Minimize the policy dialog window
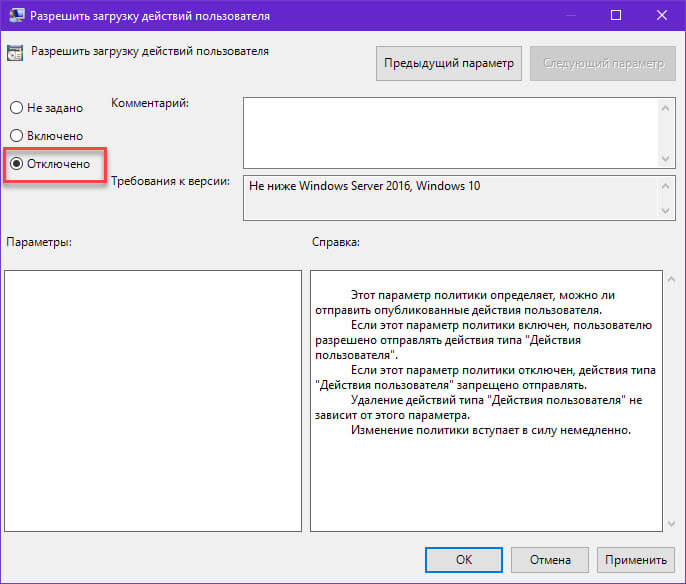 570,15
